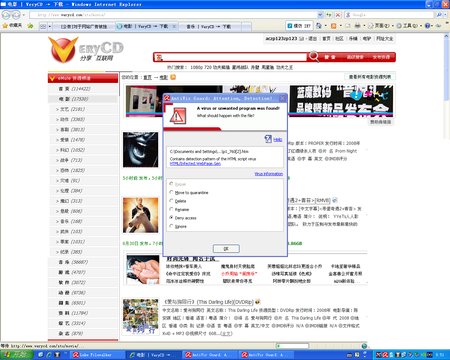The width and height of the screenshot is (450, 360).
Task: Click the red VeryCD search button
Action: tap(330, 57)
